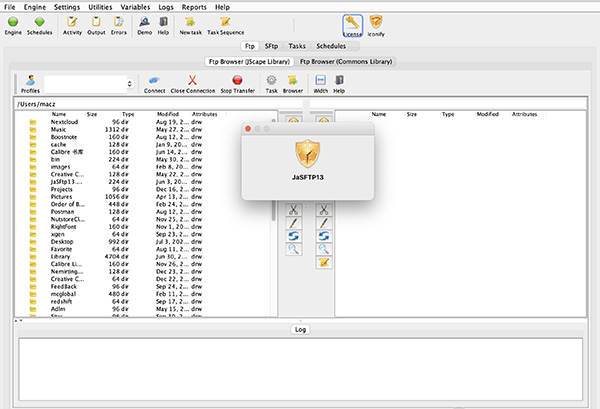
Task: Click the FTP browser Help book icon
Action: 339,80
